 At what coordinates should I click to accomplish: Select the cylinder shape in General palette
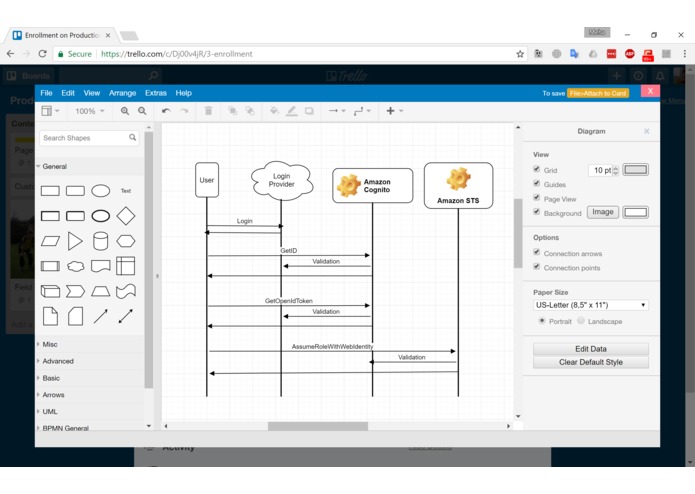[101, 241]
